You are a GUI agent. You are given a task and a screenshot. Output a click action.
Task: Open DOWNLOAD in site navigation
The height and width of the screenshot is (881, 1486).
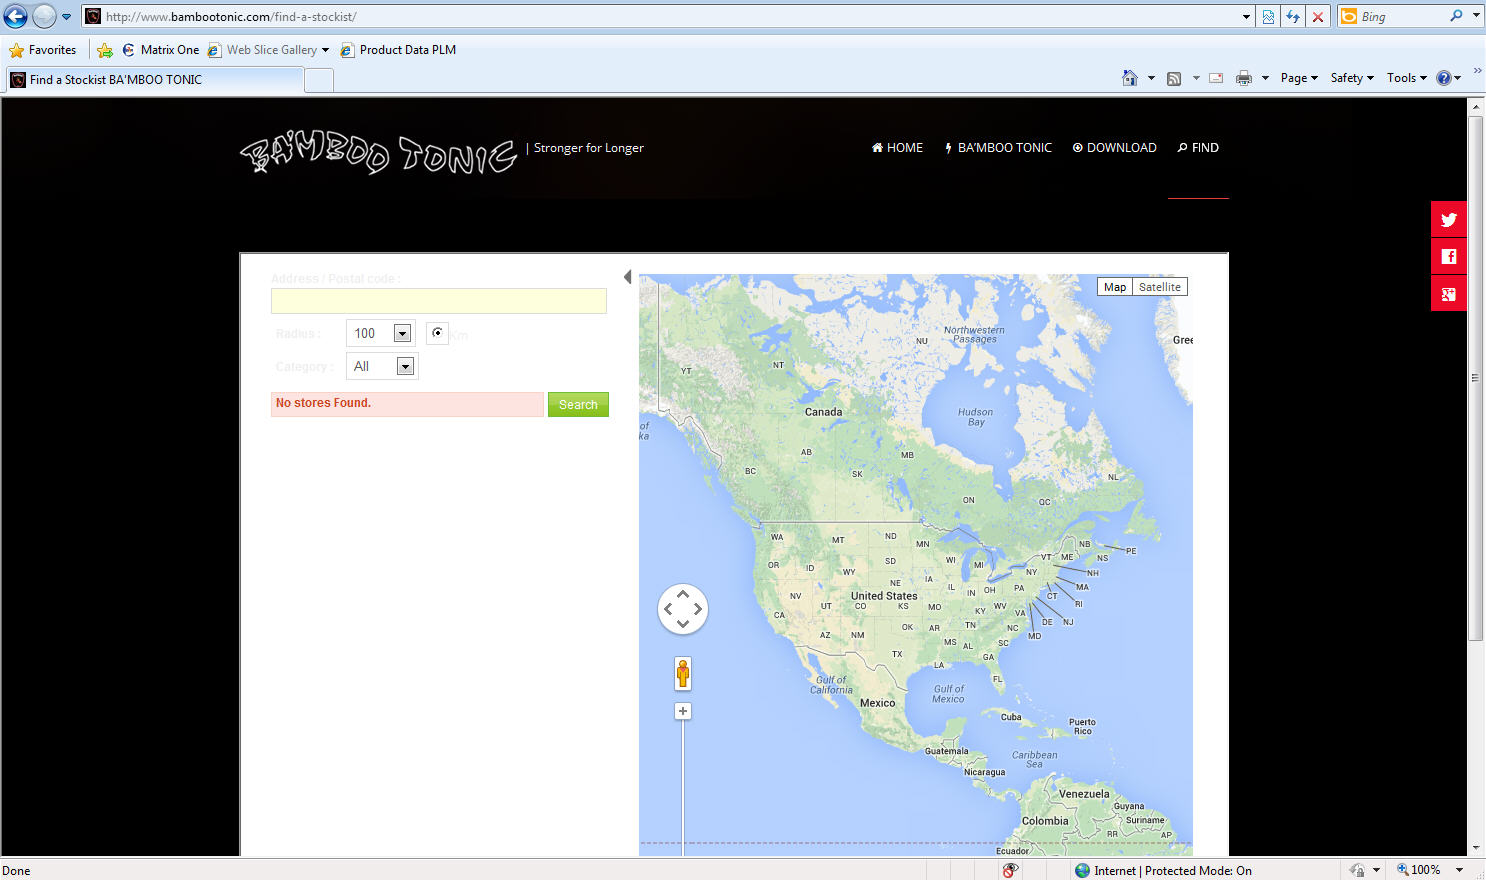pos(1114,148)
